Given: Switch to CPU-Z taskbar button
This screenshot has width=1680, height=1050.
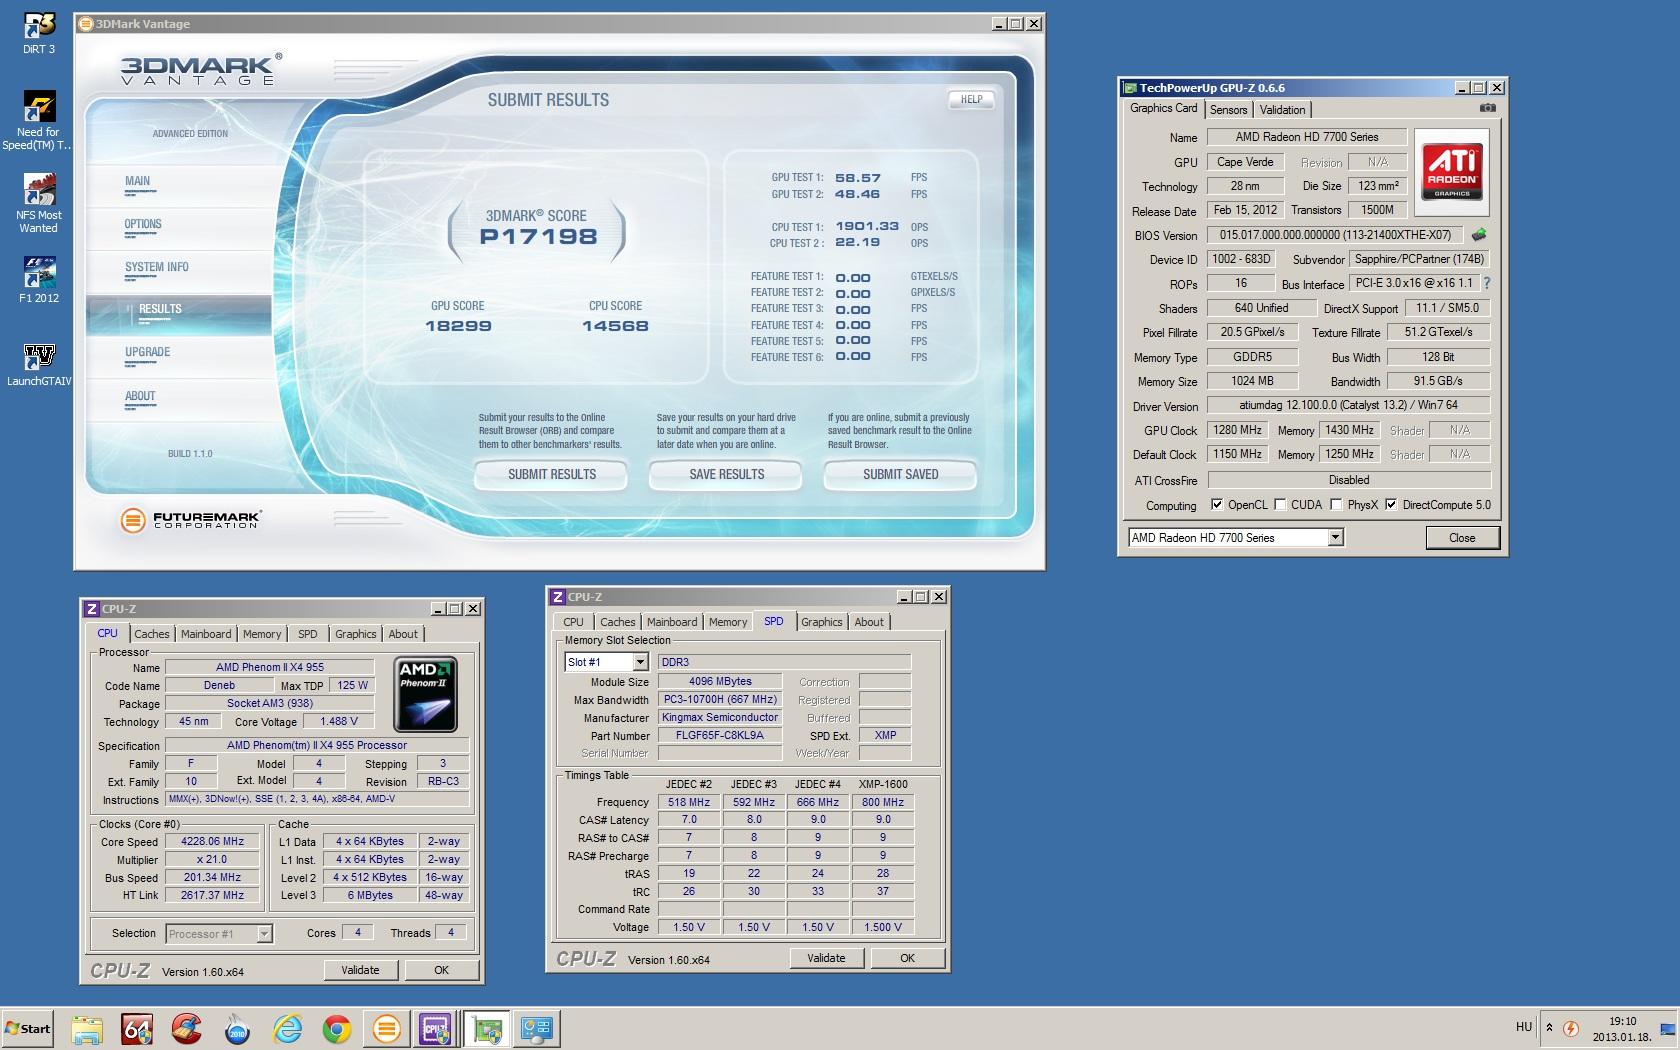Looking at the screenshot, I should [x=436, y=1028].
